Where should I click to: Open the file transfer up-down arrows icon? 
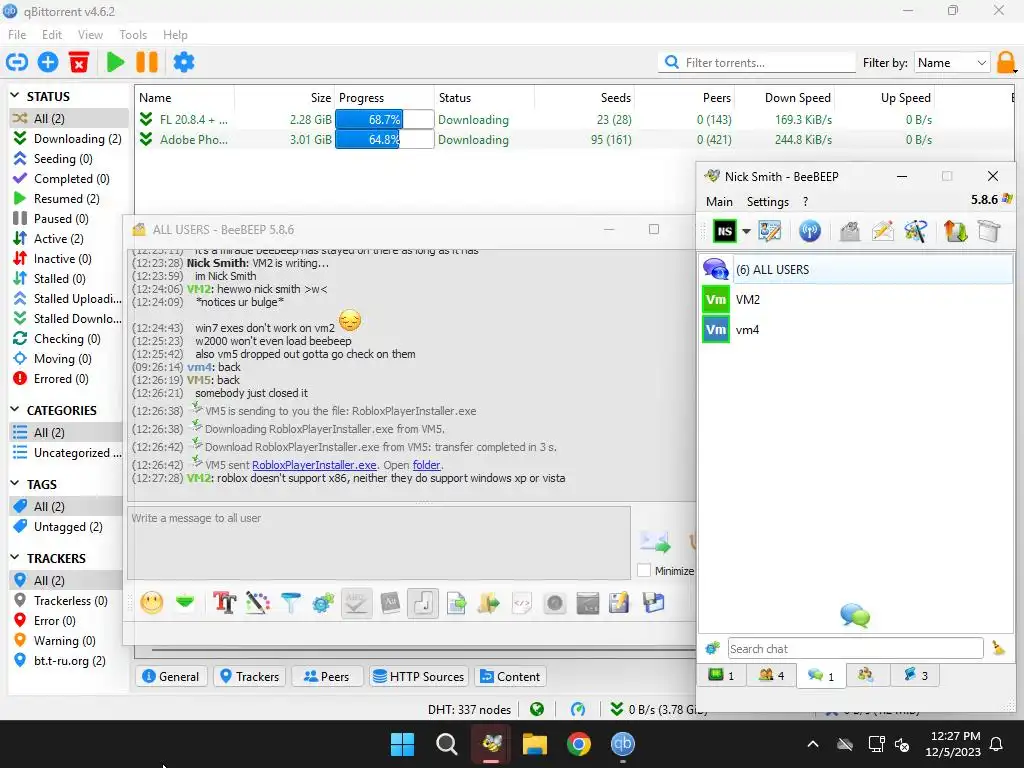tap(955, 231)
